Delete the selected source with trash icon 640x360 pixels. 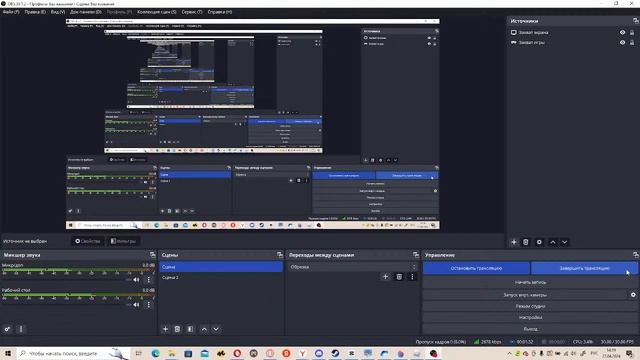pos(526,242)
